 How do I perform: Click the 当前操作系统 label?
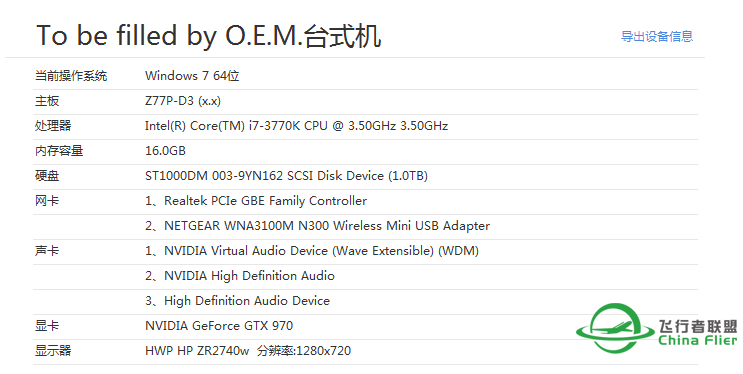point(71,76)
